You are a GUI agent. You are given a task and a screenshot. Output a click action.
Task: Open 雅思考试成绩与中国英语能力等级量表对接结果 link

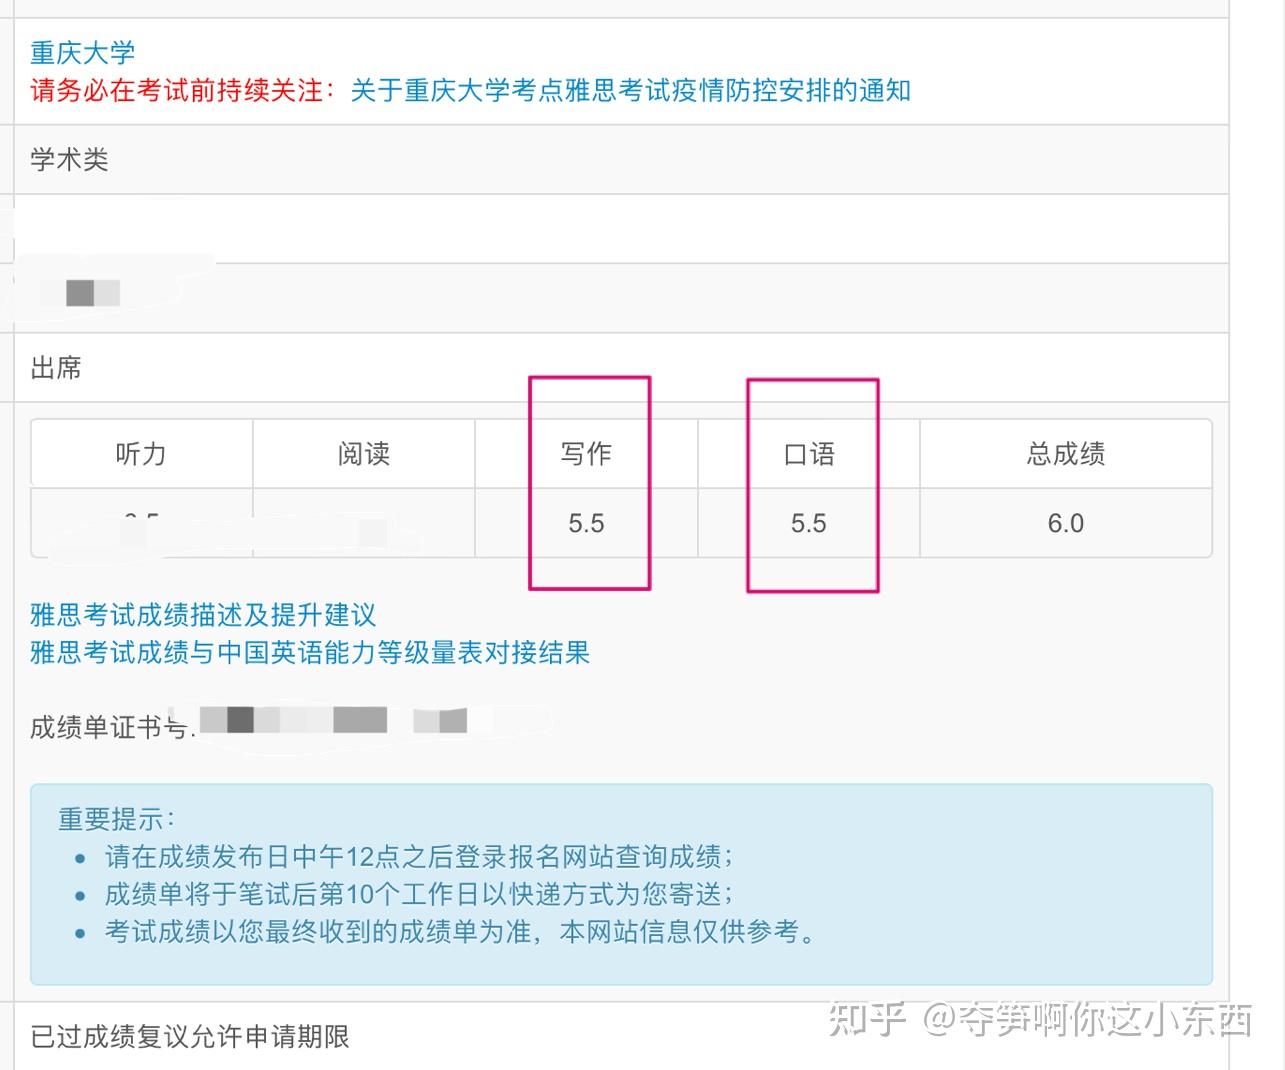310,653
